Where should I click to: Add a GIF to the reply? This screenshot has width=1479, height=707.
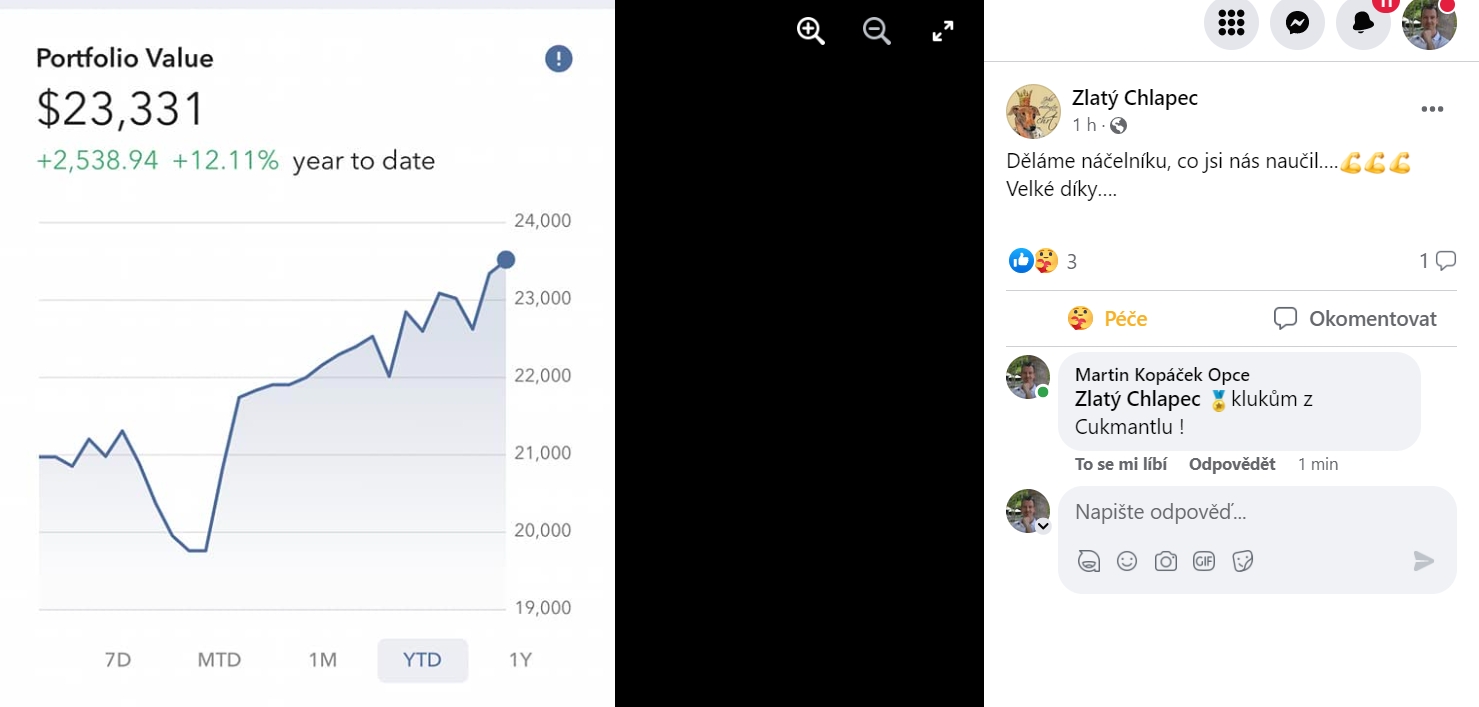[x=1204, y=561]
